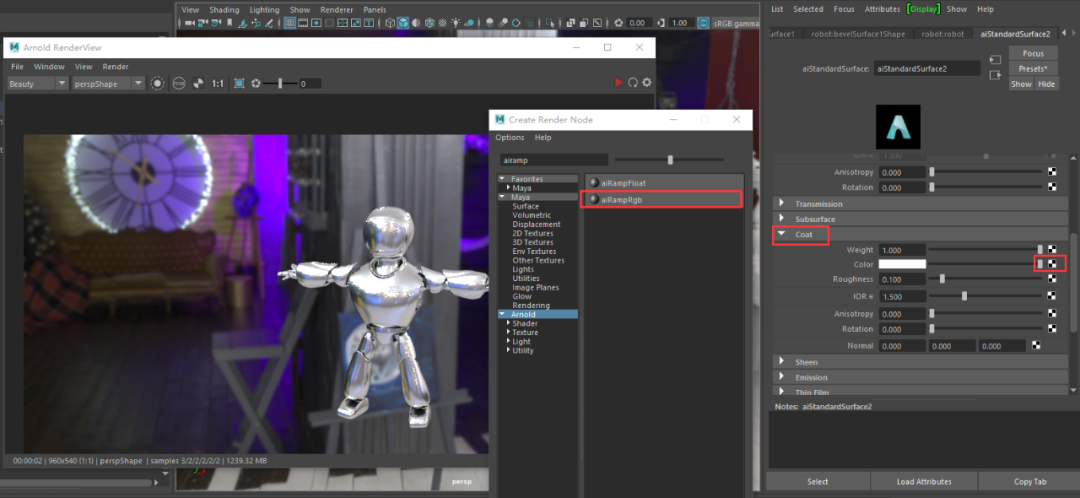Switch to the robot:robot tab
The width and height of the screenshot is (1080, 498).
pos(943,33)
